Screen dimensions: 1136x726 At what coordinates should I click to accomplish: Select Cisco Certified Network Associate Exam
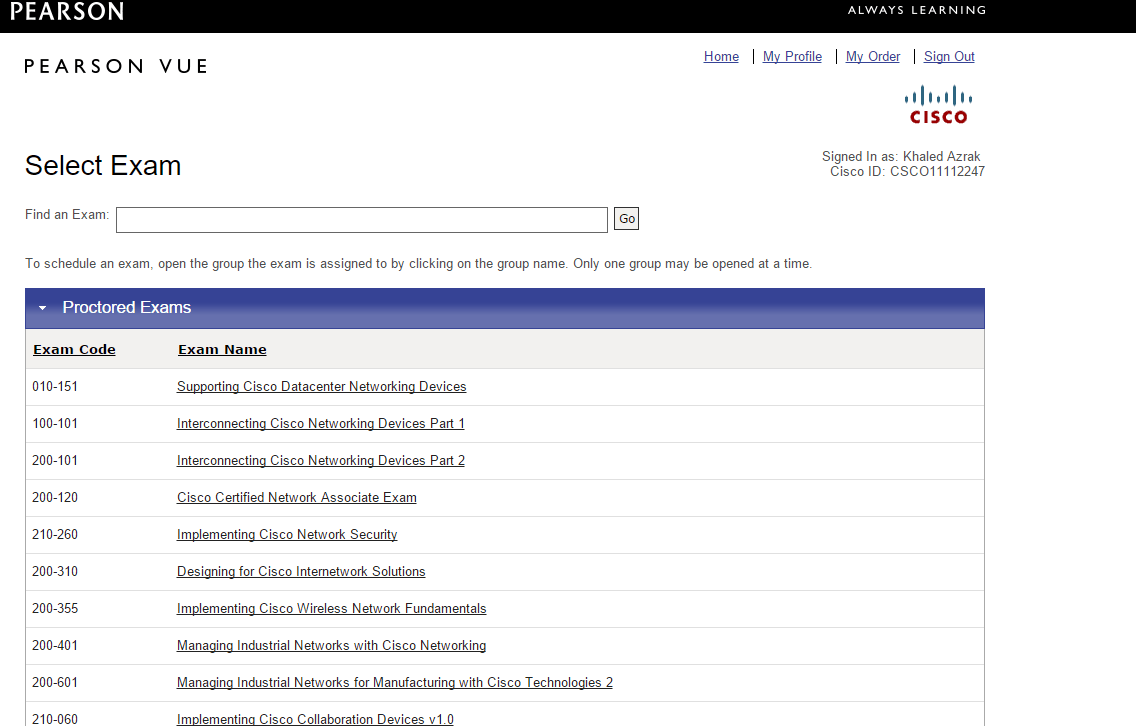point(296,498)
